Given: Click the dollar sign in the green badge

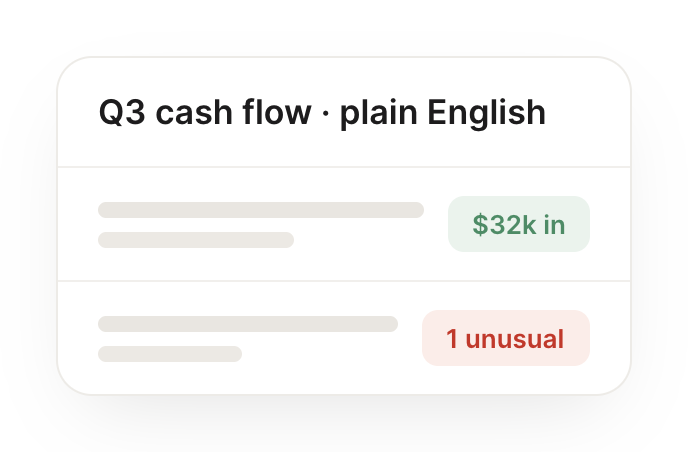Looking at the screenshot, I should (x=480, y=224).
